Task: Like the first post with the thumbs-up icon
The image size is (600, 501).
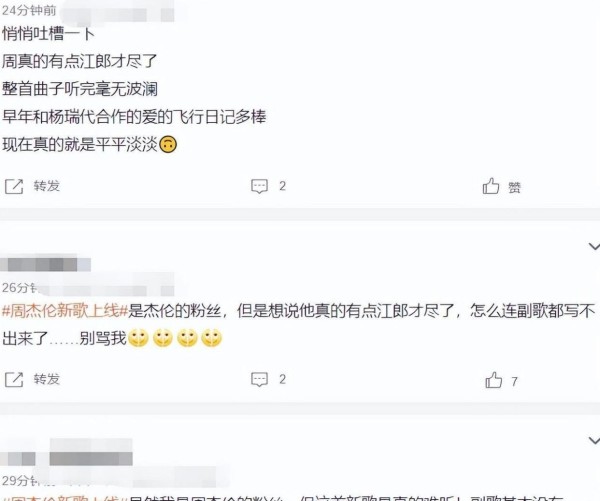Action: 491,186
